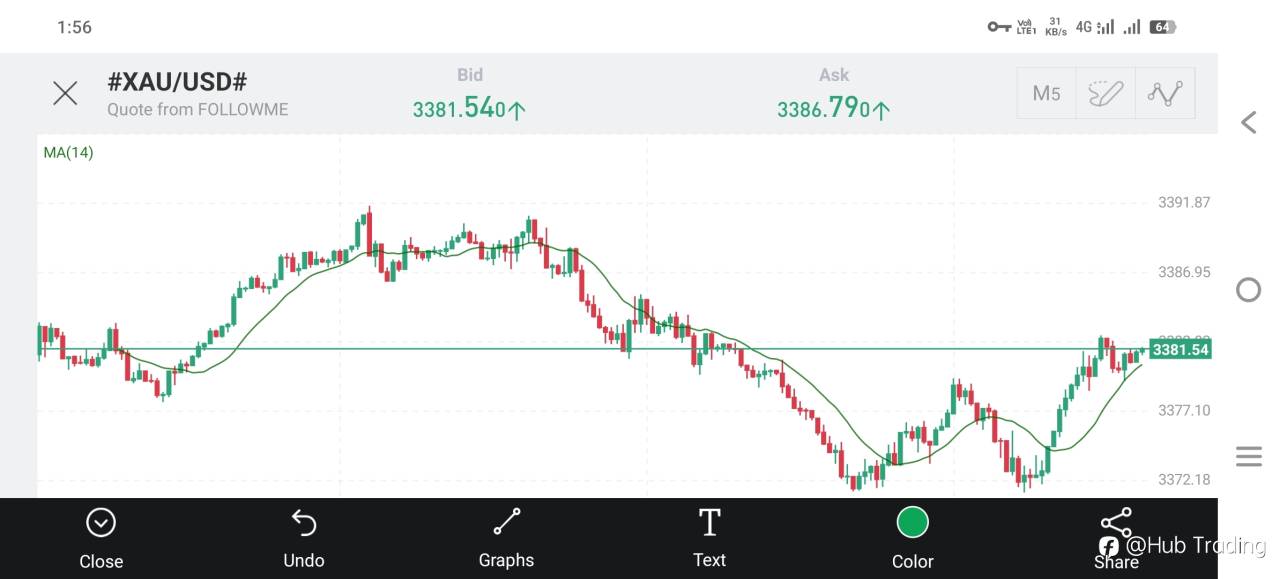1280x579 pixels.
Task: Tap the Android back arrow
Action: [x=1248, y=123]
